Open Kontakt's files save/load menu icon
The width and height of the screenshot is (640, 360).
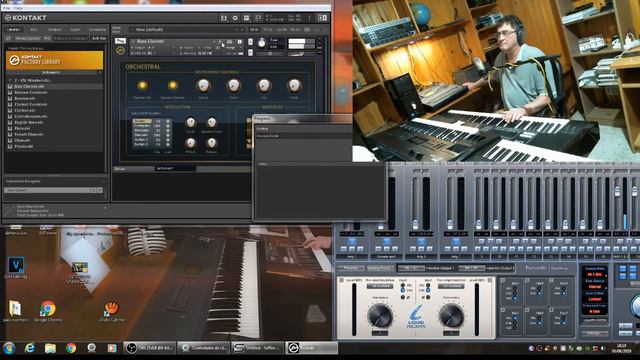(x=224, y=18)
